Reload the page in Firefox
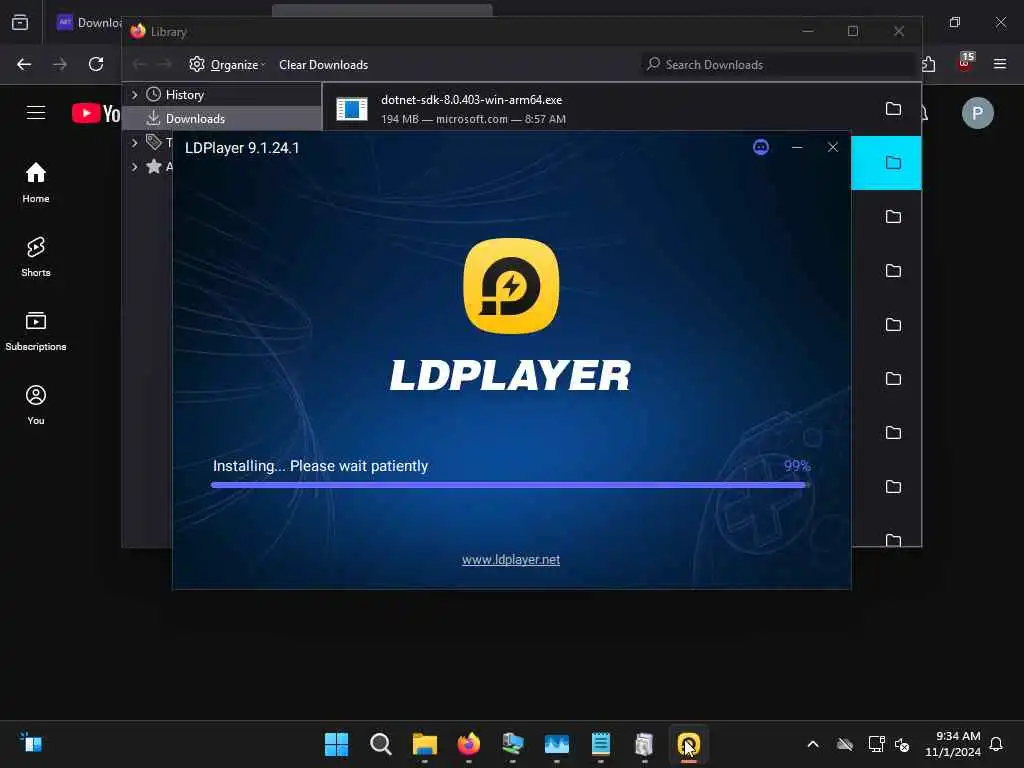The height and width of the screenshot is (768, 1024). coord(96,64)
